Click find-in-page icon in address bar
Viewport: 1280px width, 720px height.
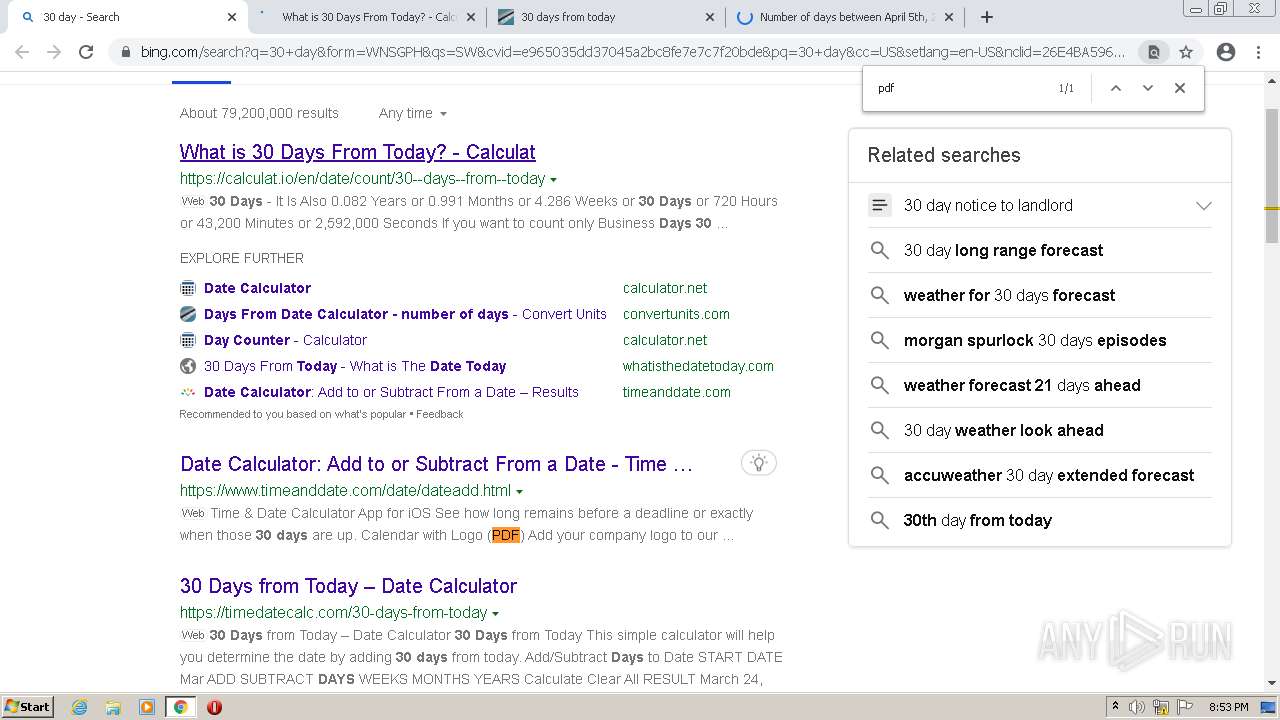click(x=1153, y=52)
